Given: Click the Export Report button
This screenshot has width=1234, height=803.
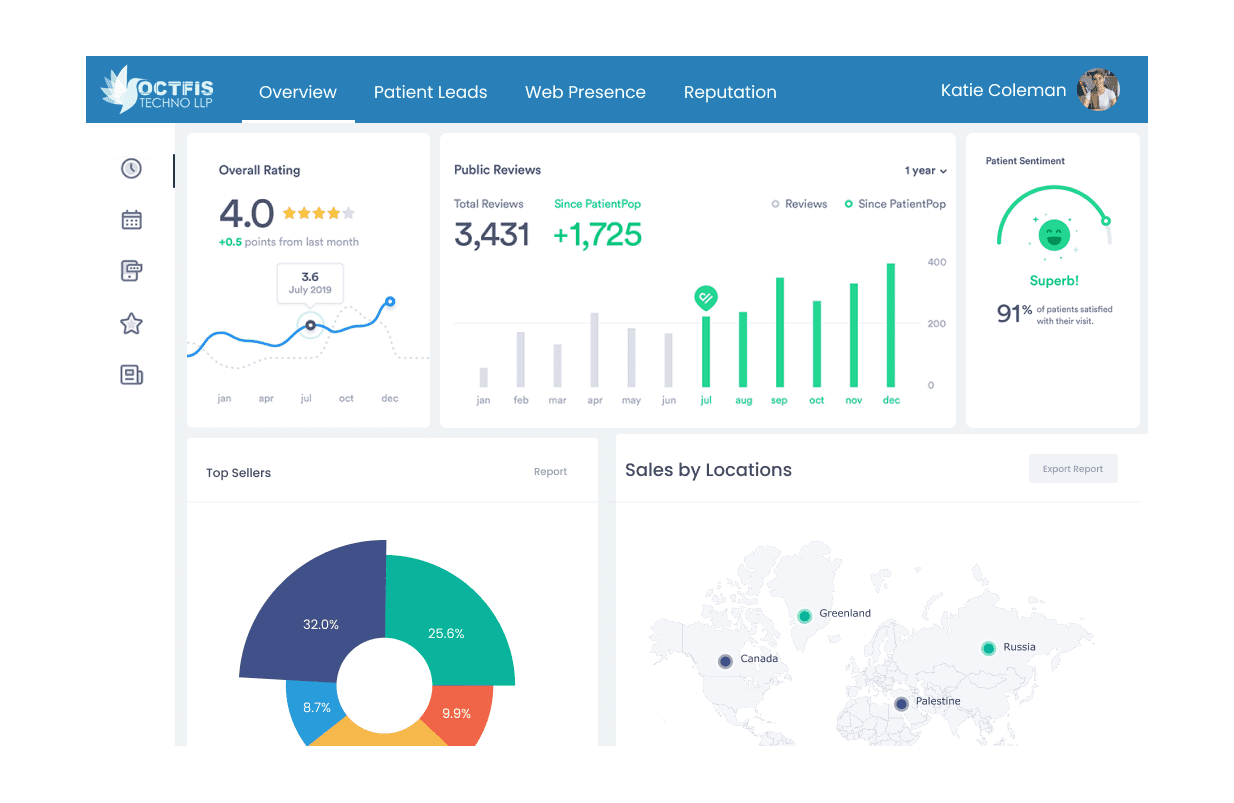Looking at the screenshot, I should [1073, 468].
